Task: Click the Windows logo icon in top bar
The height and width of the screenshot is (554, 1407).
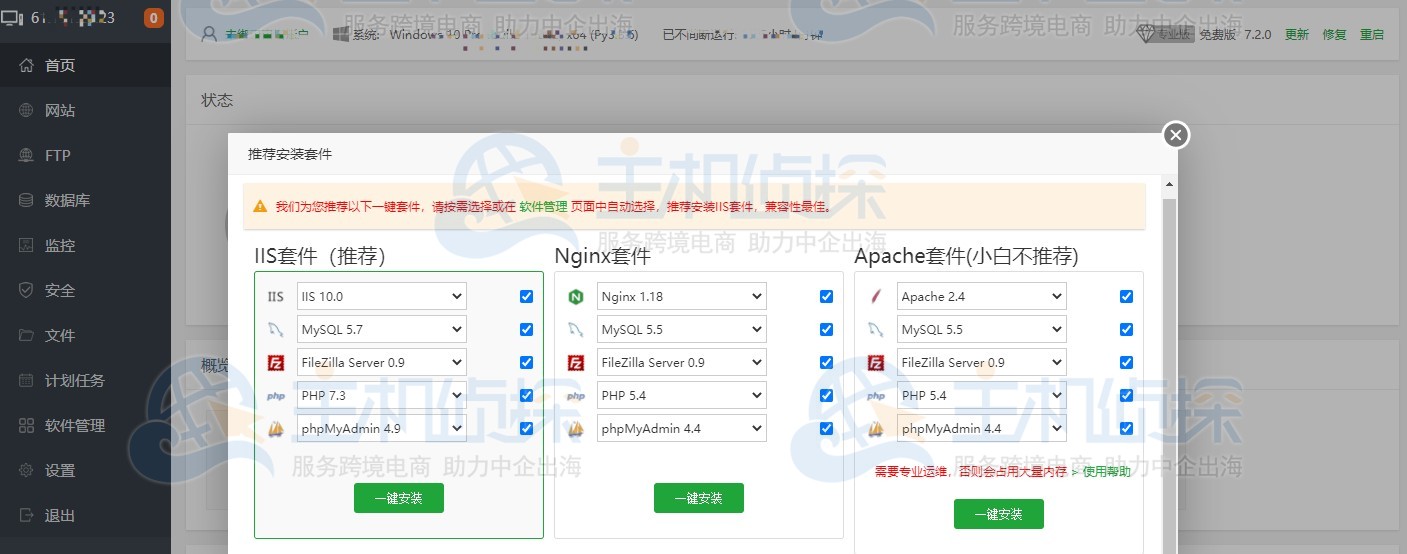Action: 340,34
